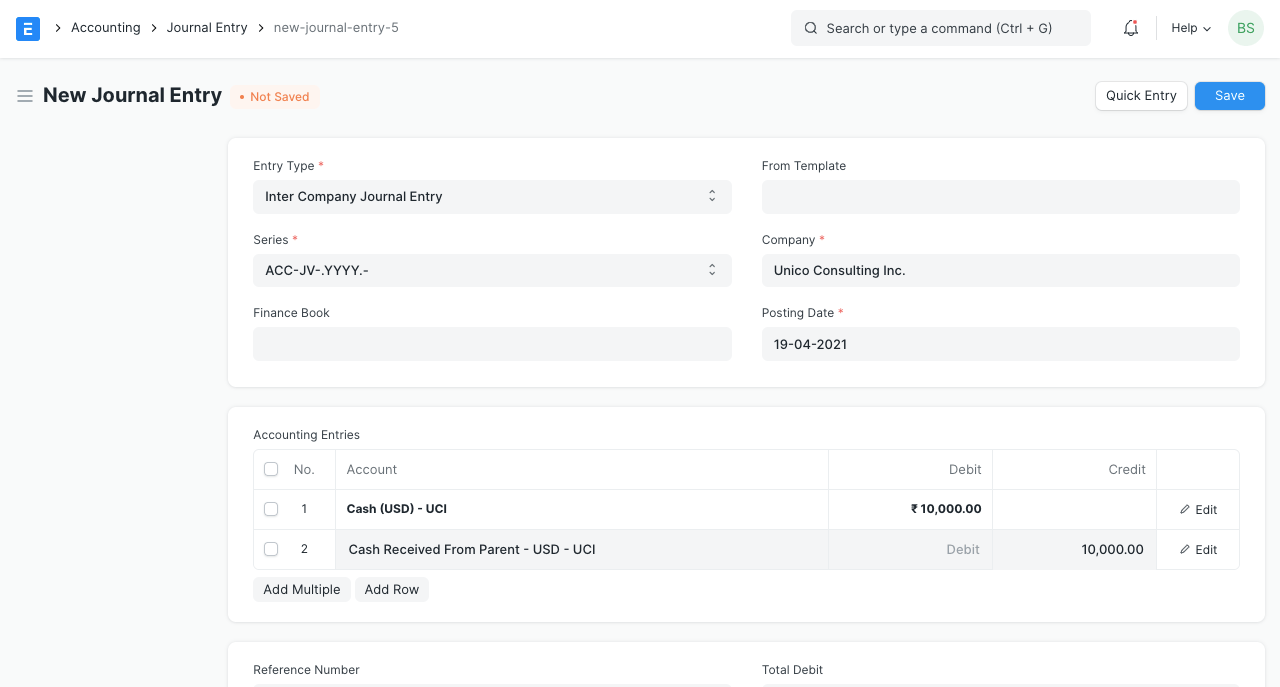This screenshot has width=1280, height=687.
Task: Open the sidebar using the hamburger icon
Action: click(25, 95)
